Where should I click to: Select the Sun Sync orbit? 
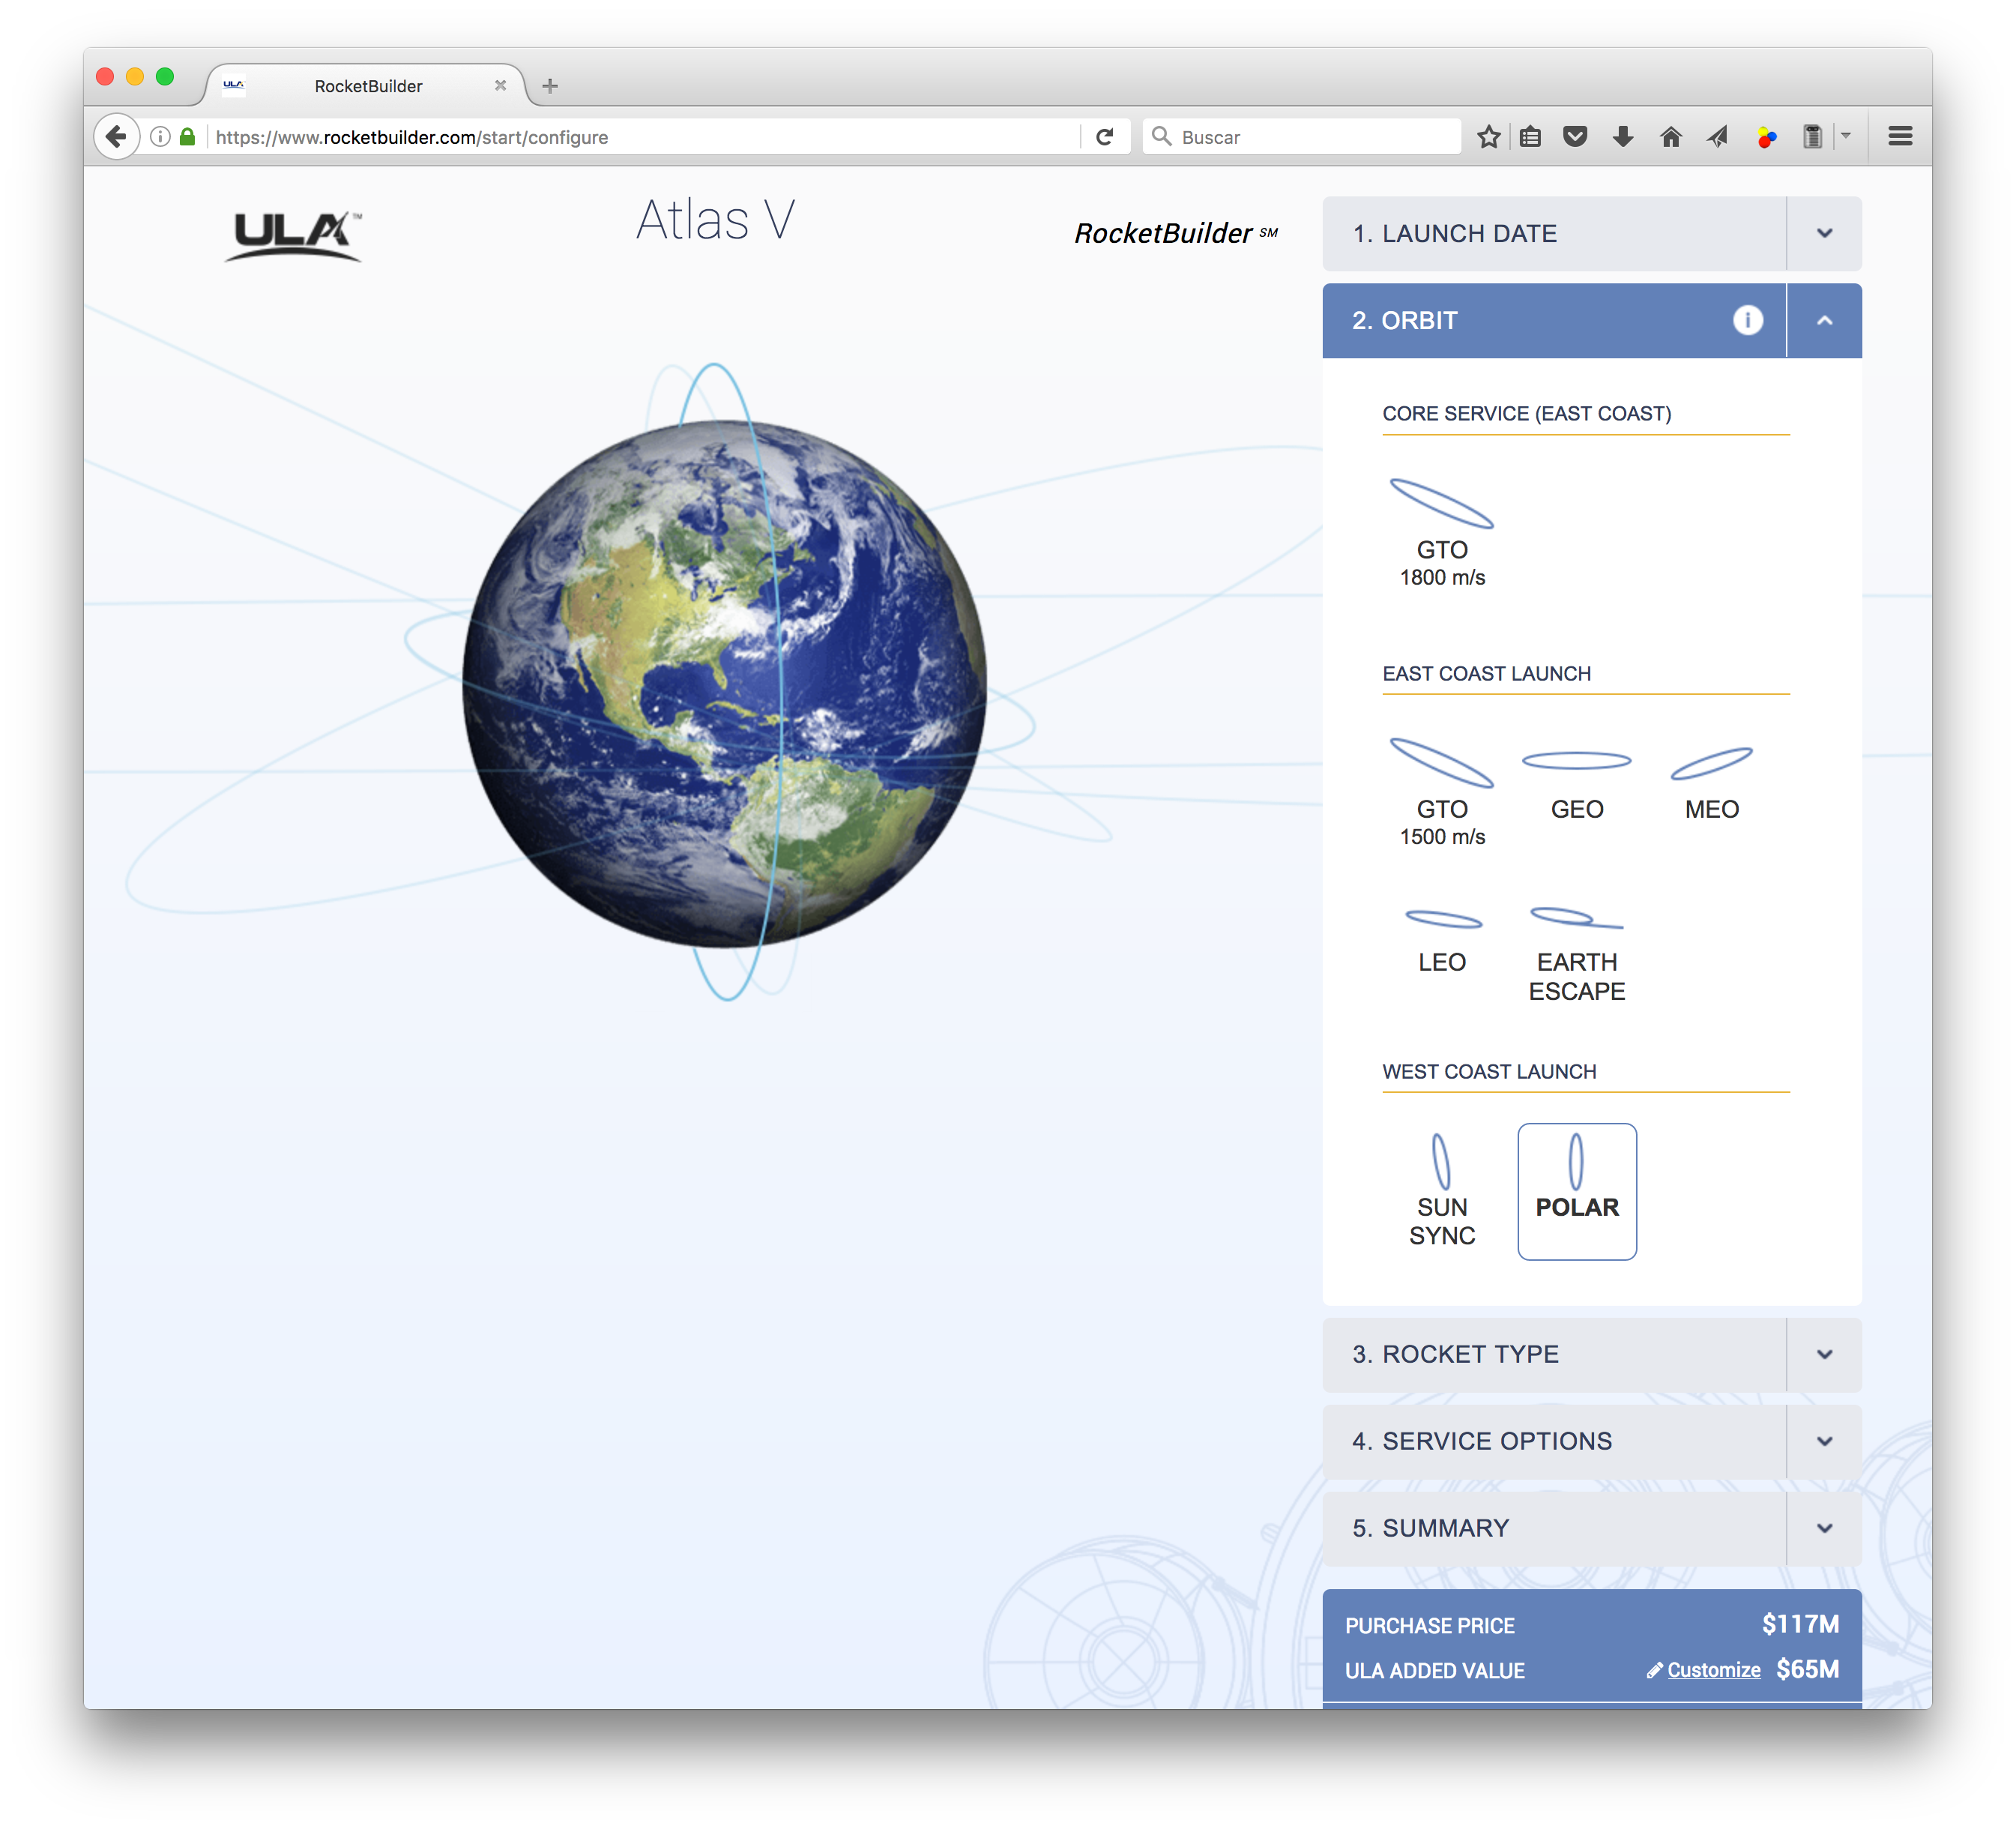(1442, 1191)
